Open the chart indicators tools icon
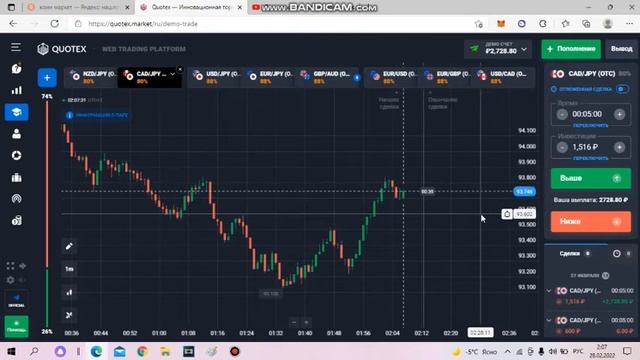Image resolution: width=640 pixels, height=360 pixels. [69, 315]
